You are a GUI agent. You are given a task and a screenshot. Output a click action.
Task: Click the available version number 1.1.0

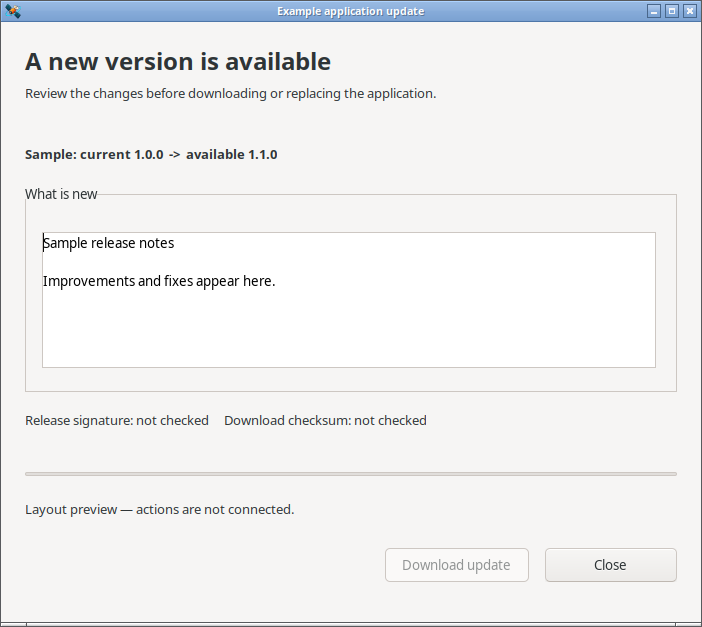tap(263, 155)
